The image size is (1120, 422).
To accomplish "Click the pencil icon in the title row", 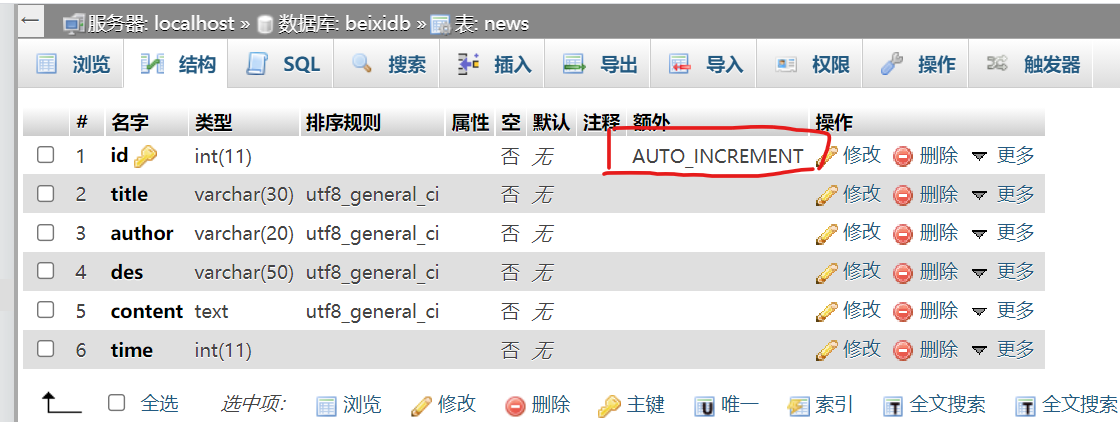I will click(x=826, y=194).
